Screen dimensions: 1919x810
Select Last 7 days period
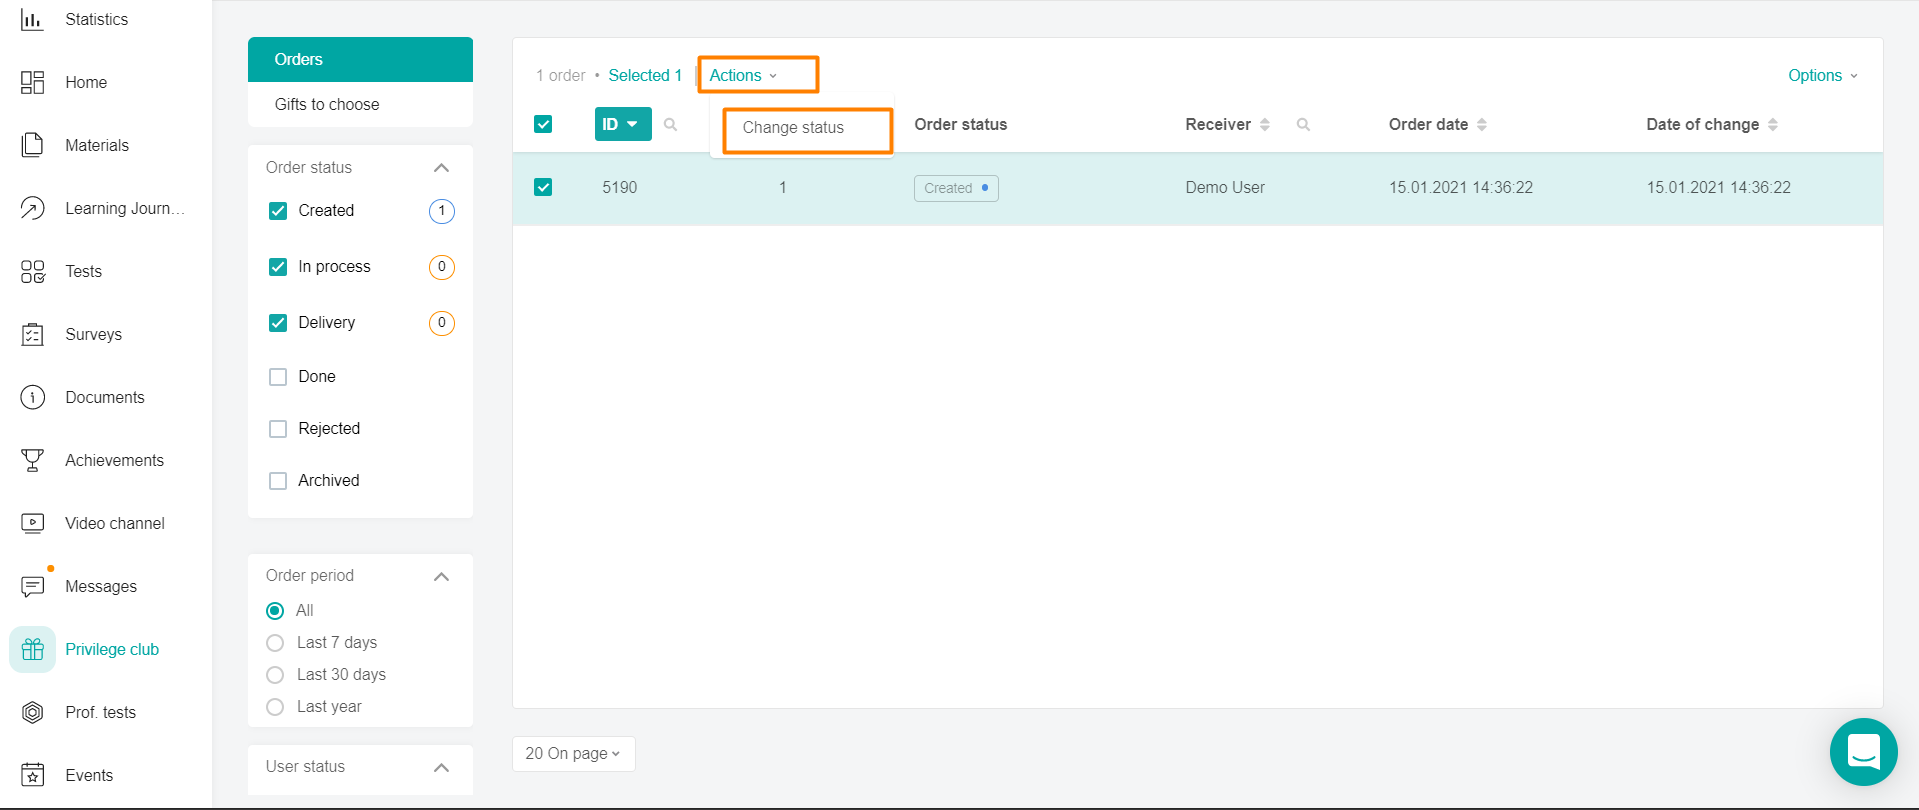275,643
